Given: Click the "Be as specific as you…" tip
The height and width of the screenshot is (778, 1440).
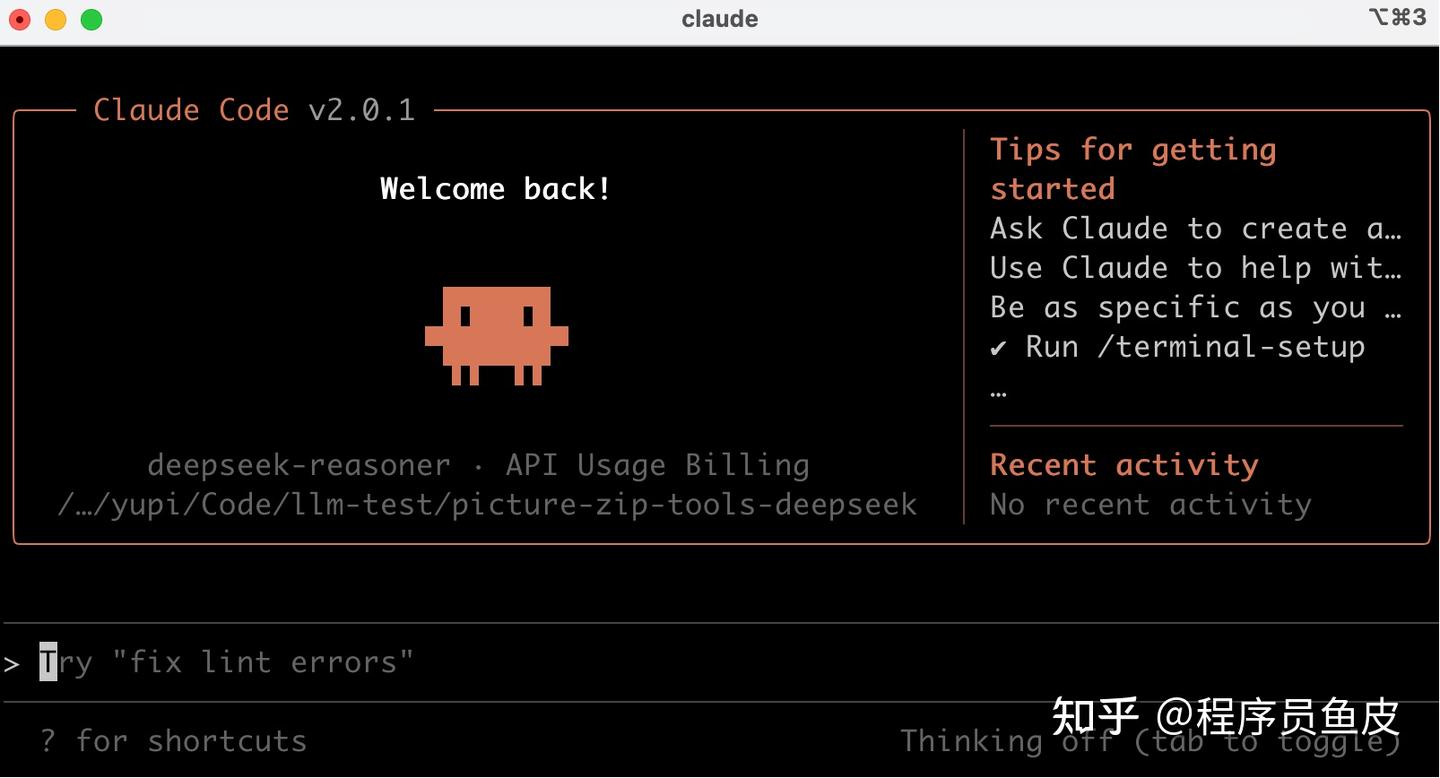Looking at the screenshot, I should [x=1196, y=307].
